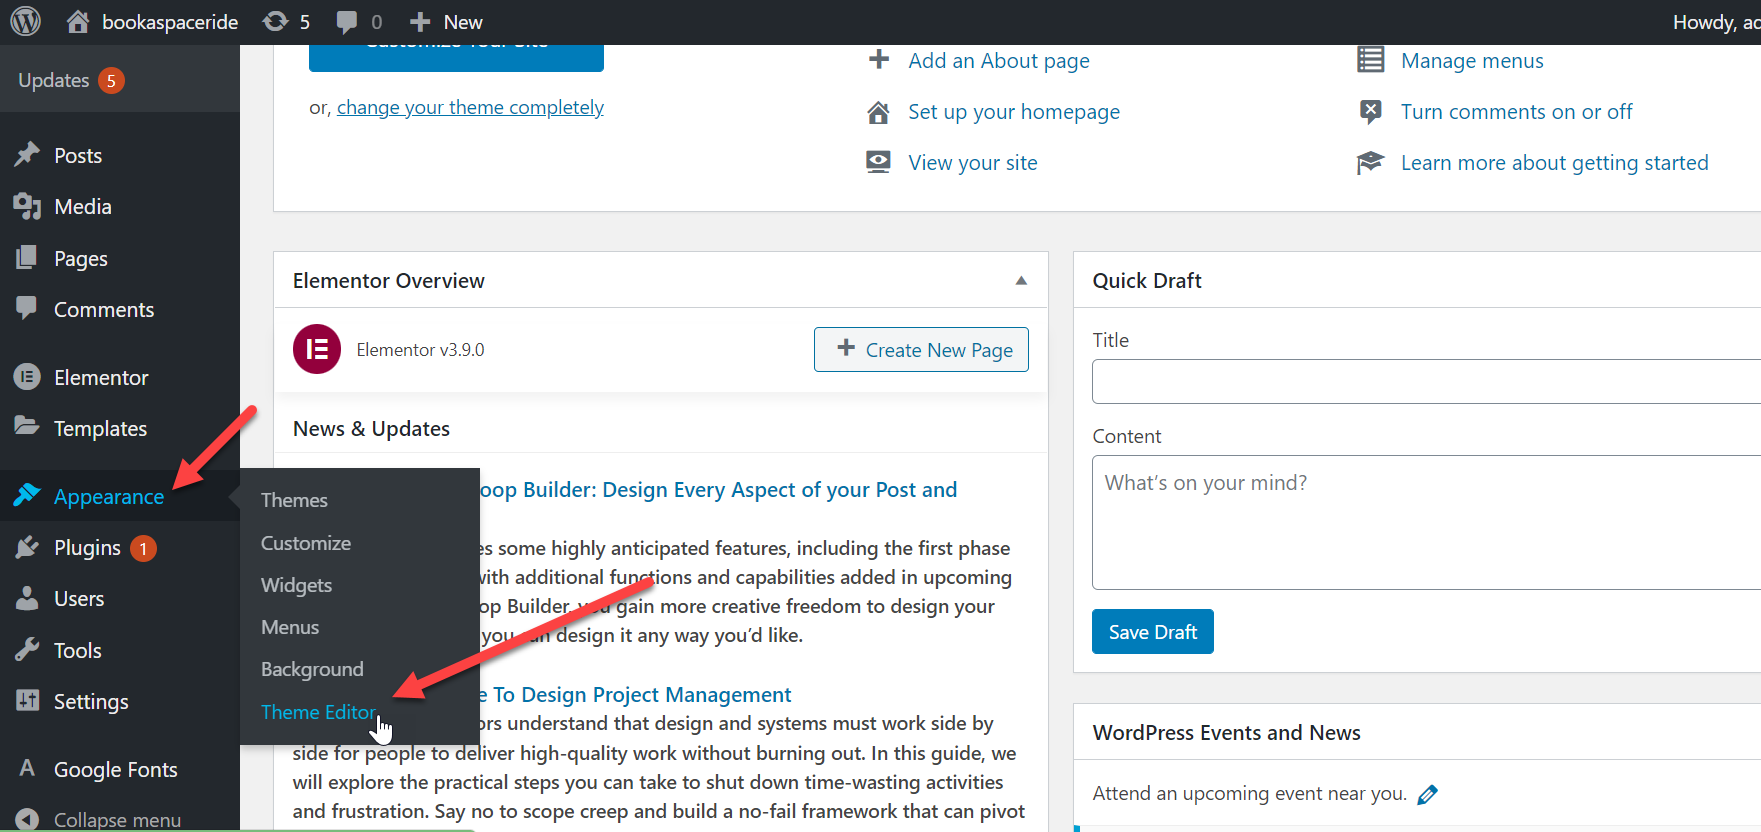Open the Design Project Management article link
Image resolution: width=1761 pixels, height=832 pixels.
636,694
